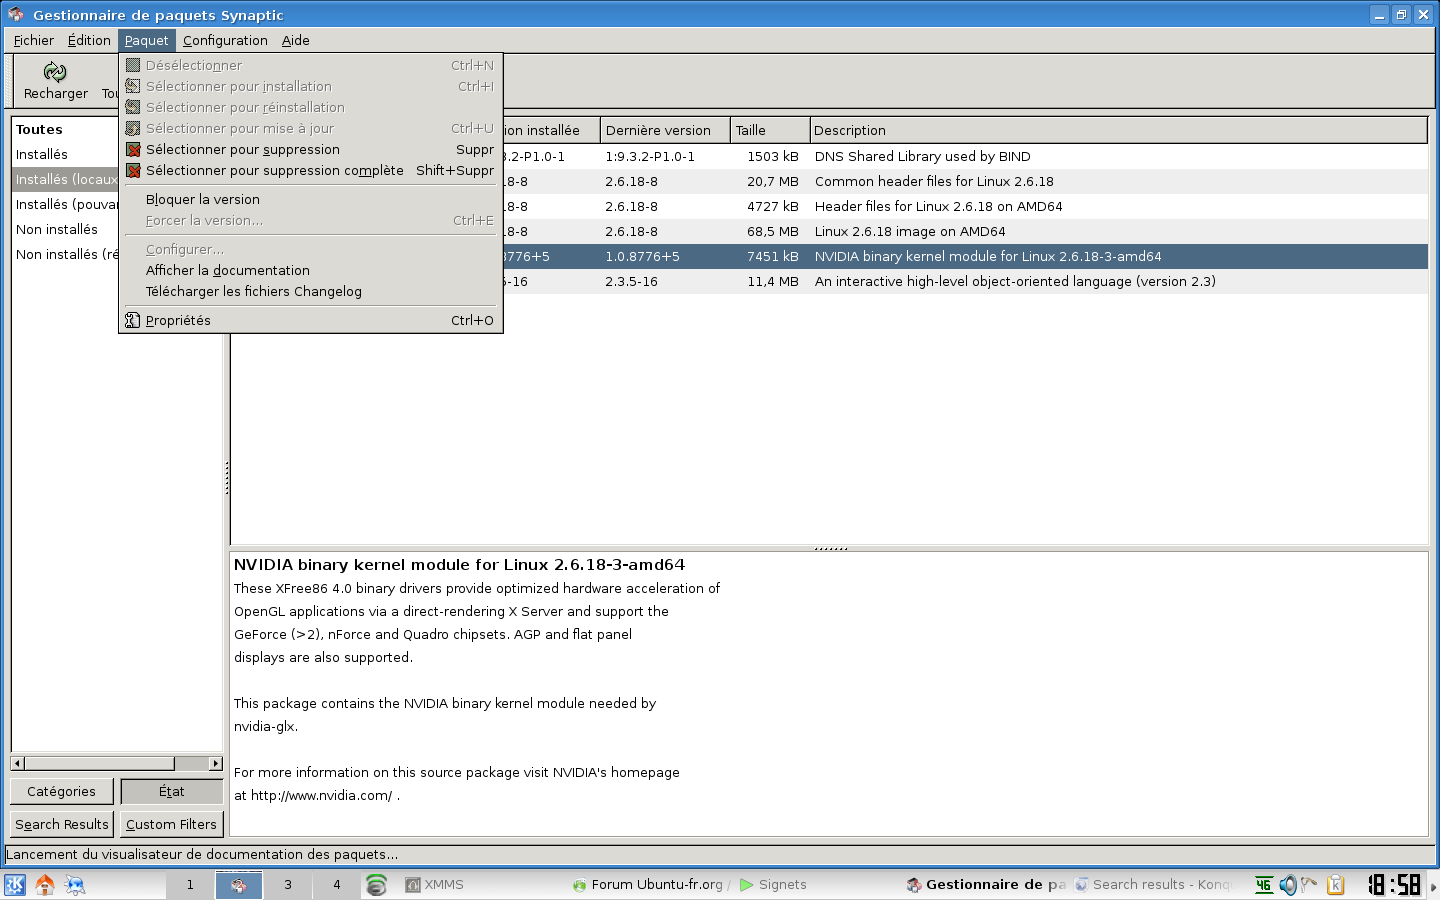1440x900 pixels.
Task: Click the red removal icon beside 'Sélectionner pour suppression'
Action: pyautogui.click(x=133, y=149)
